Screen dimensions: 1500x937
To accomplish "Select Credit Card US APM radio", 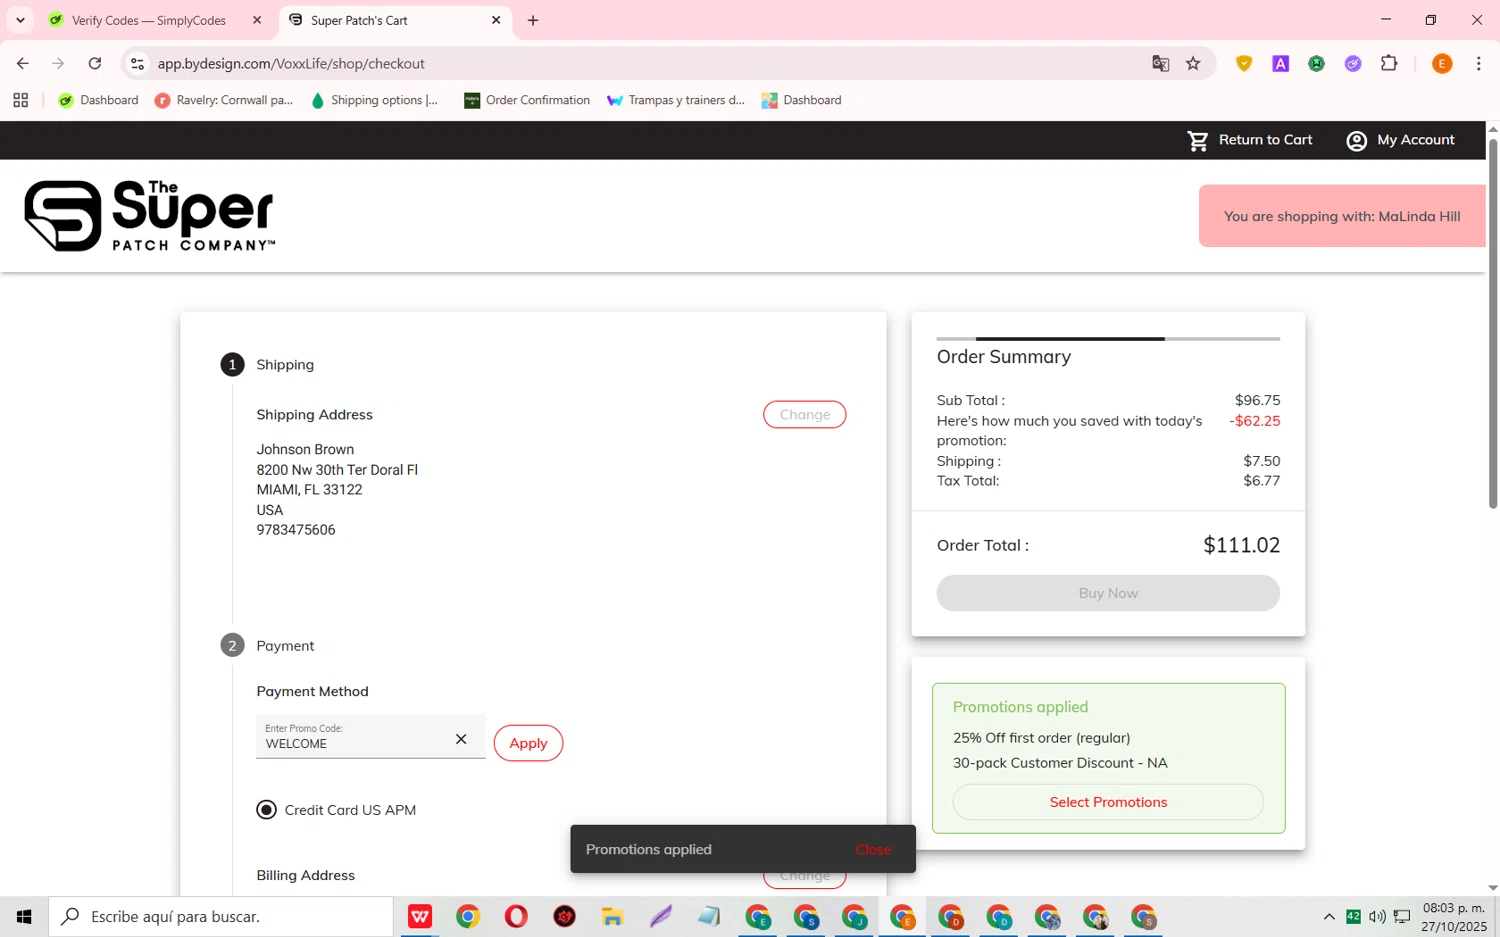I will [x=266, y=810].
